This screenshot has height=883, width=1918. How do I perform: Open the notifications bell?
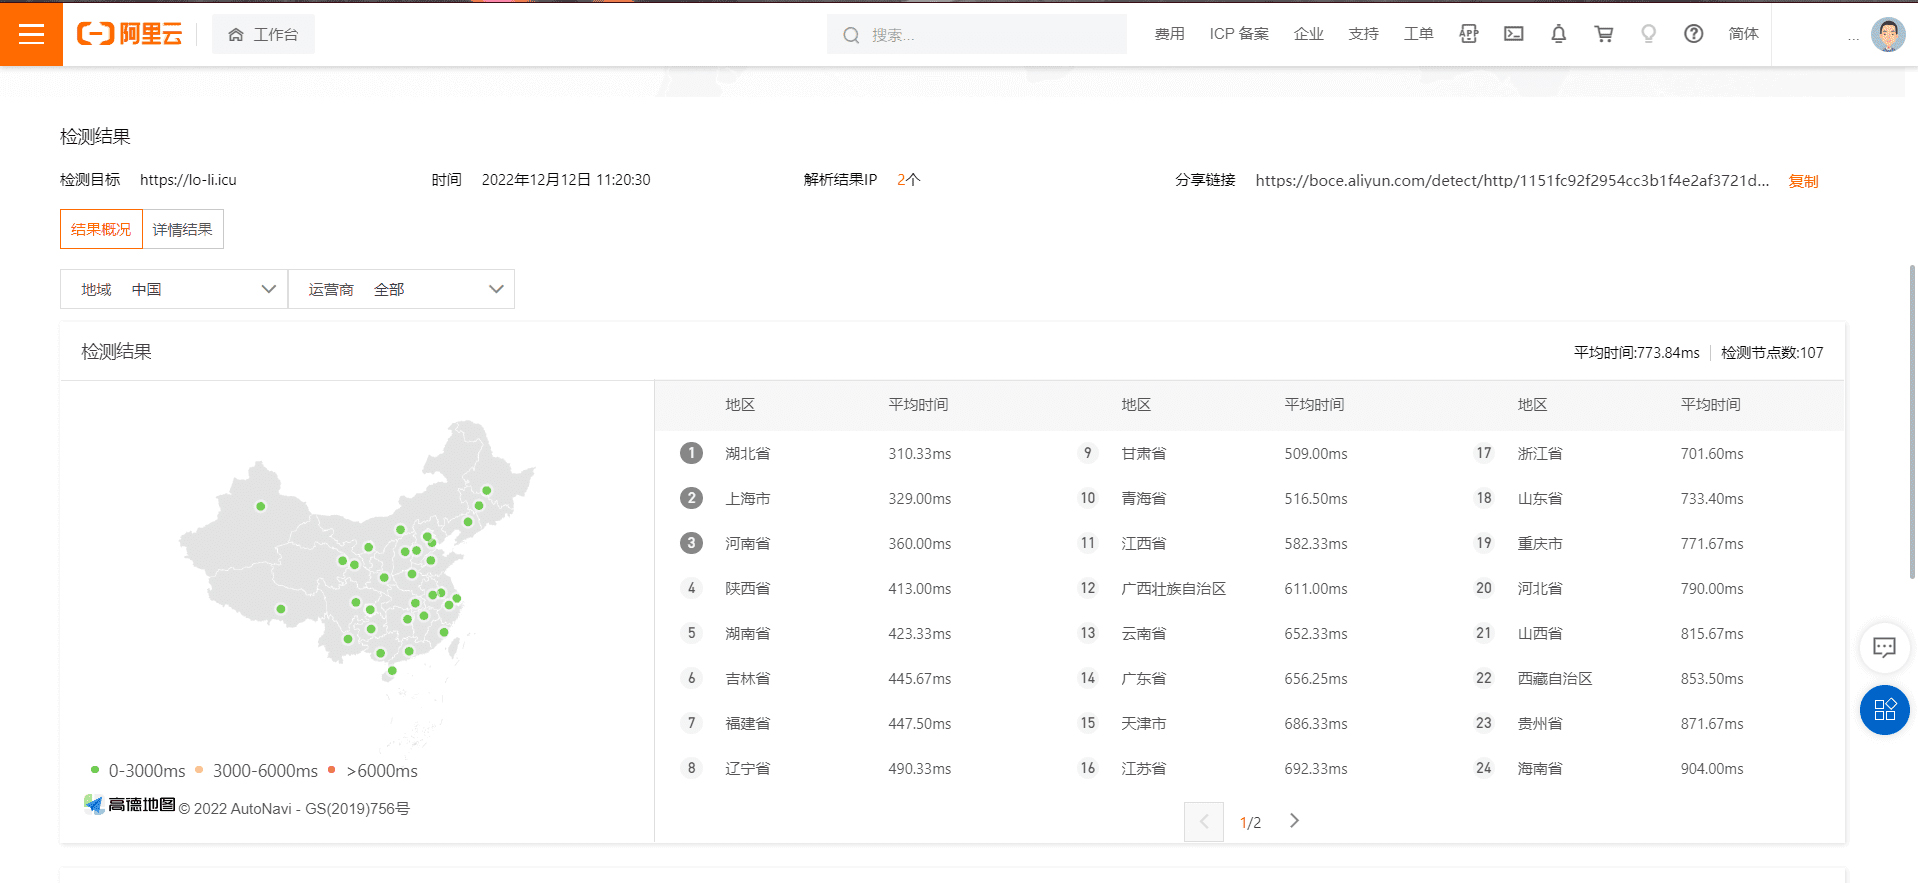click(1558, 34)
